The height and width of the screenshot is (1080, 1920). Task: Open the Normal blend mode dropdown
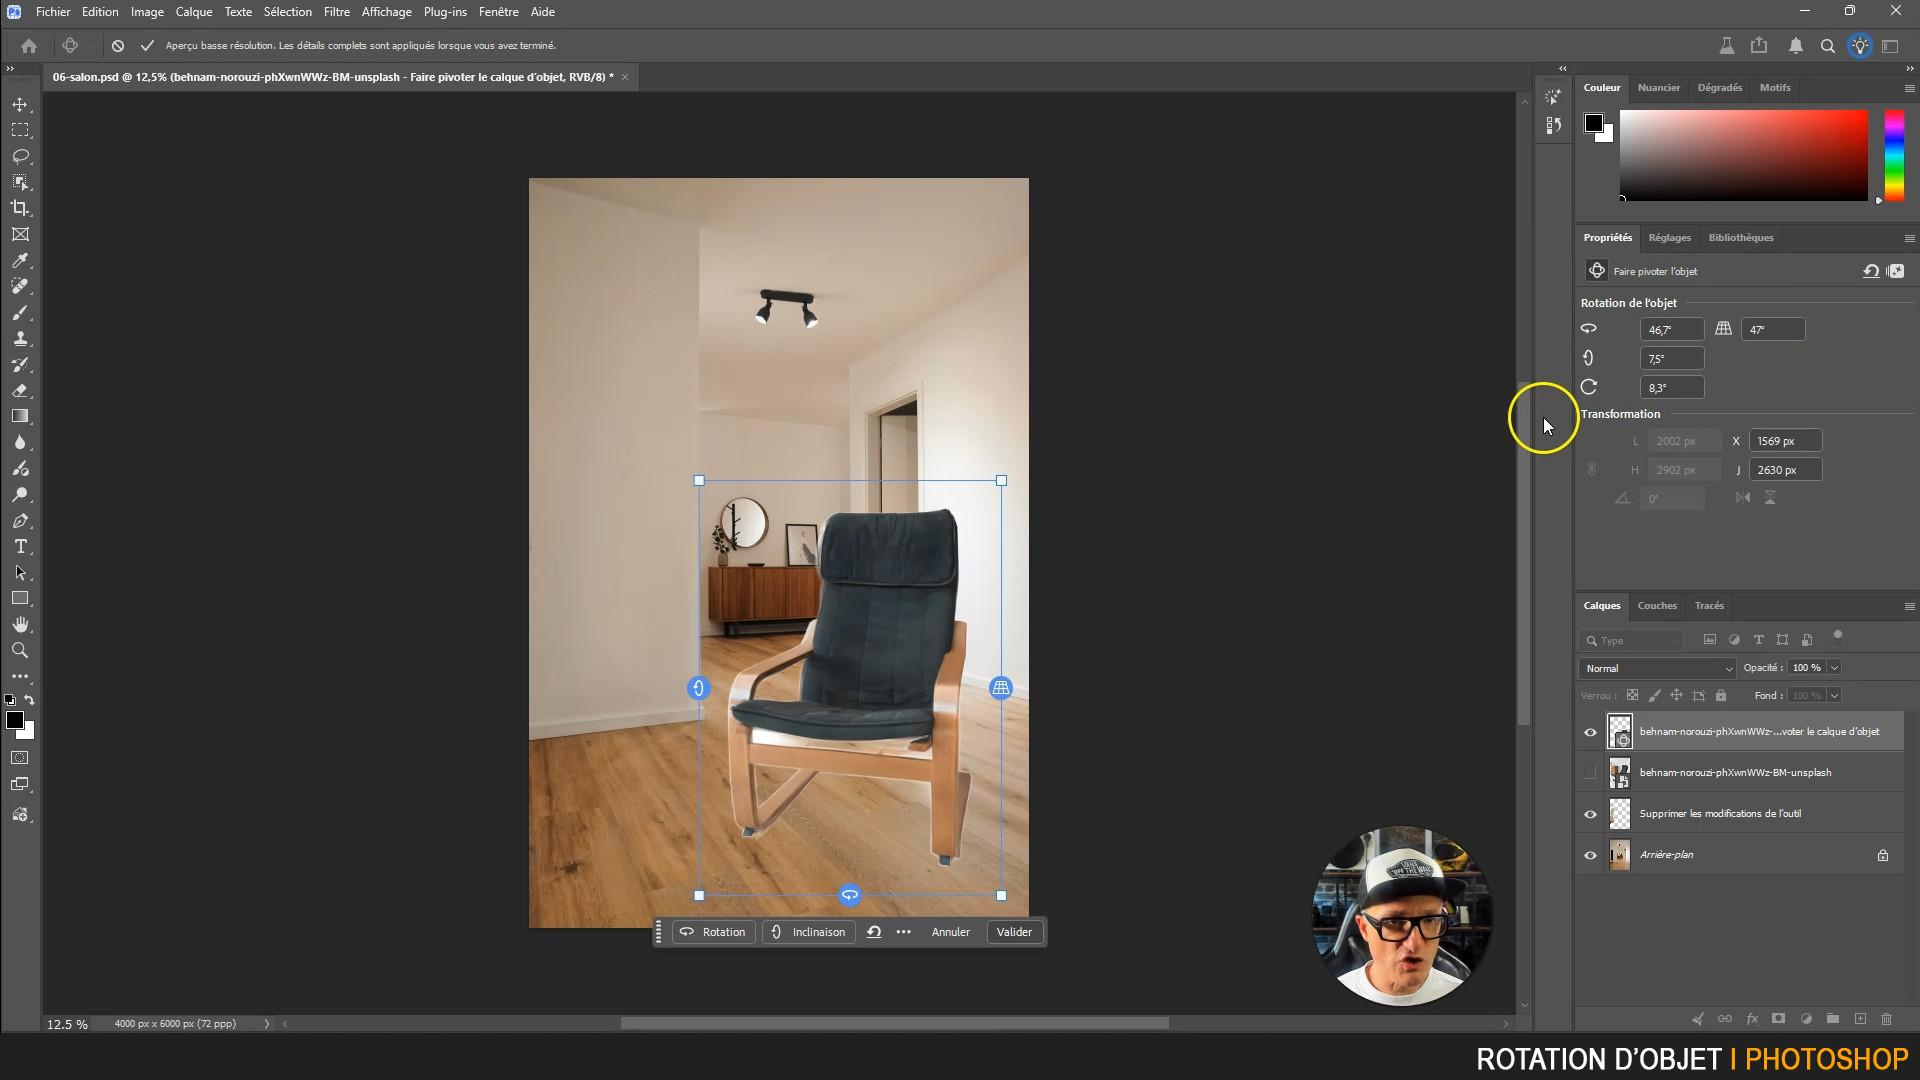tap(1657, 668)
